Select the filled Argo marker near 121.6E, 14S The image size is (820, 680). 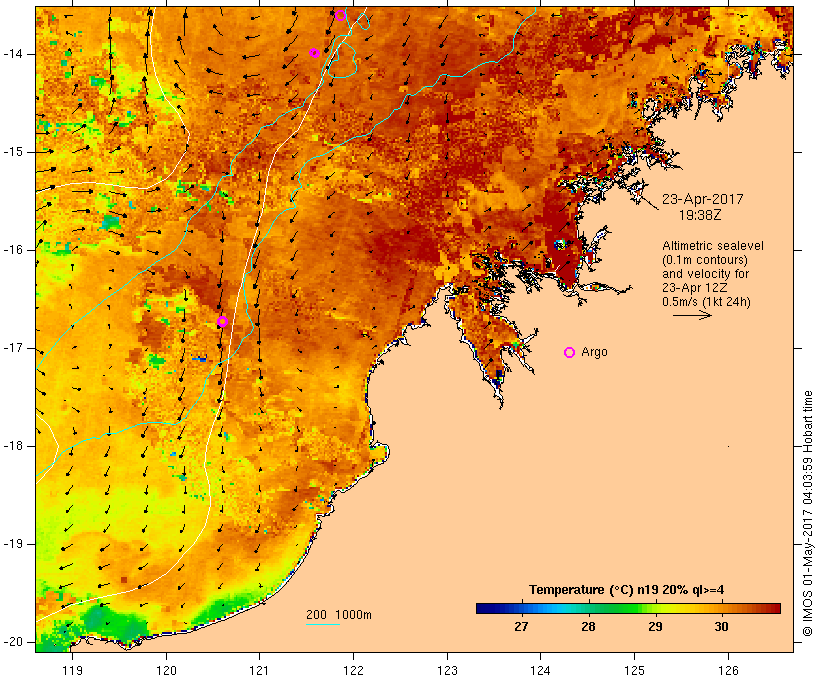[x=314, y=53]
